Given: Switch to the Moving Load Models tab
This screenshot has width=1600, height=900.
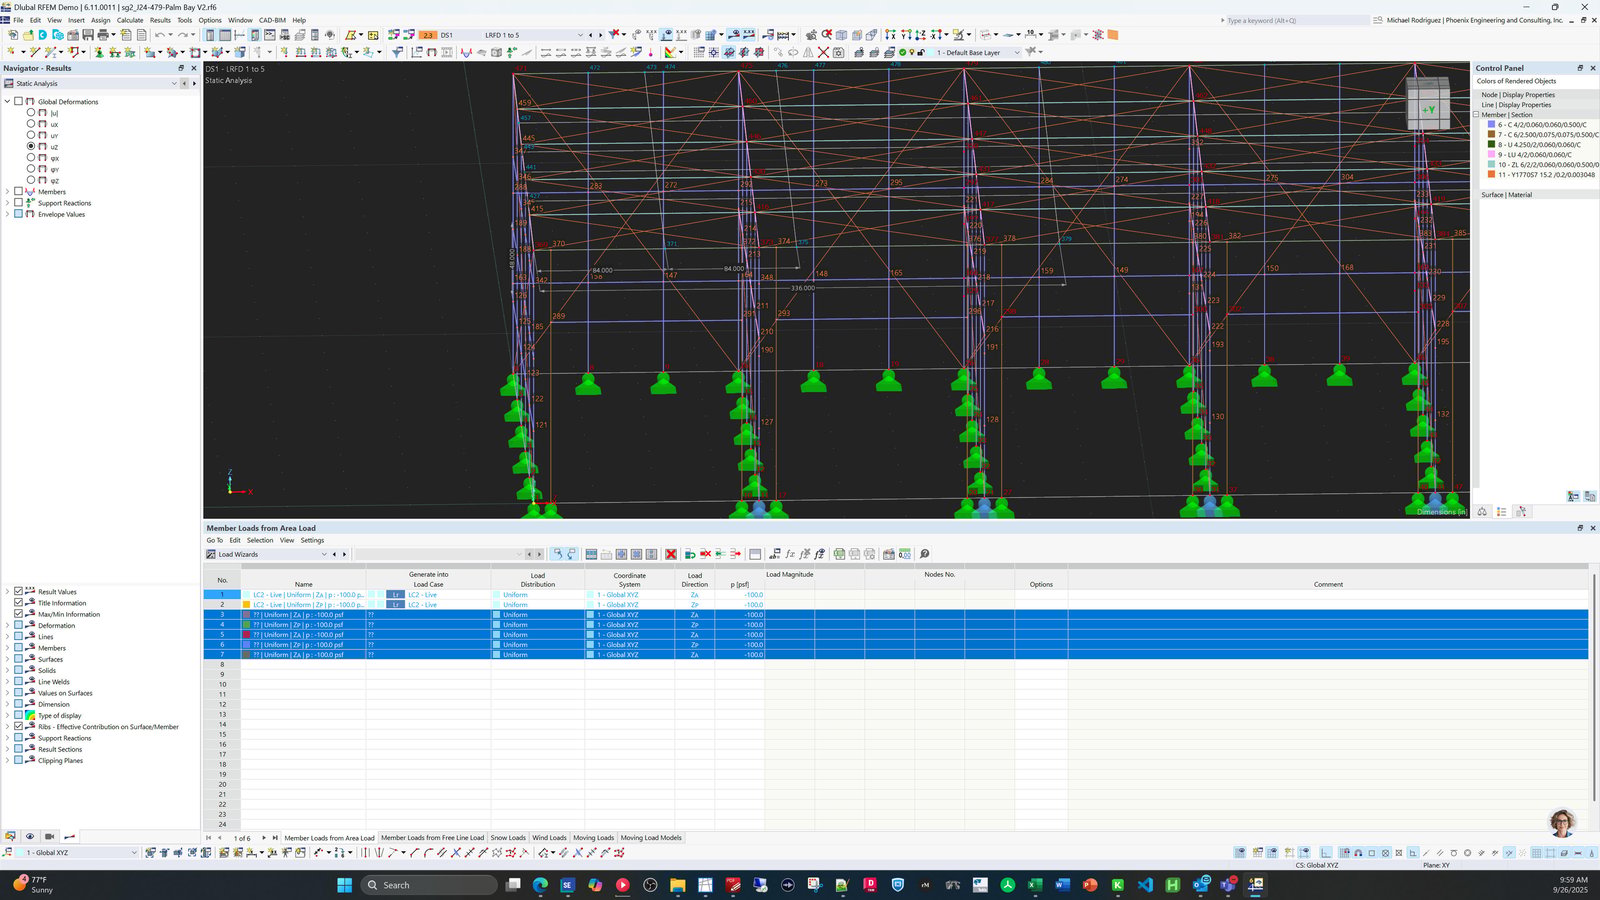Looking at the screenshot, I should (x=651, y=838).
